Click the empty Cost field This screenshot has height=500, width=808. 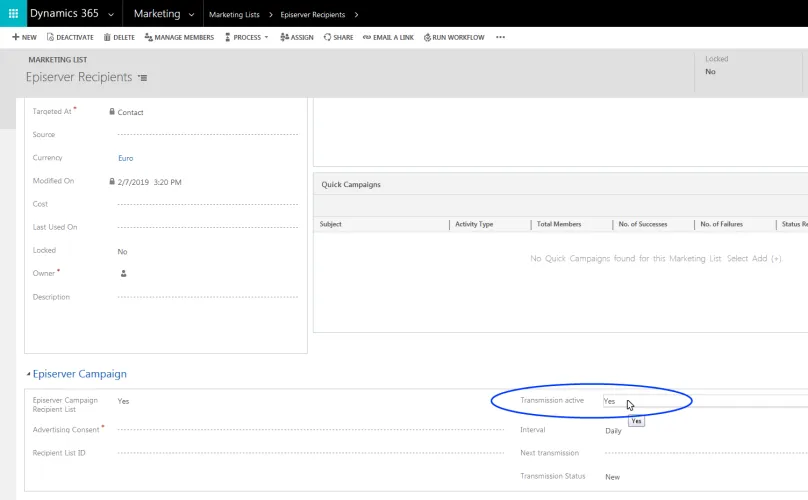[x=208, y=204]
